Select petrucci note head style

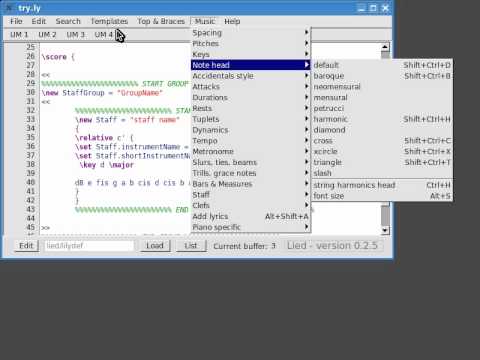pos(382,108)
